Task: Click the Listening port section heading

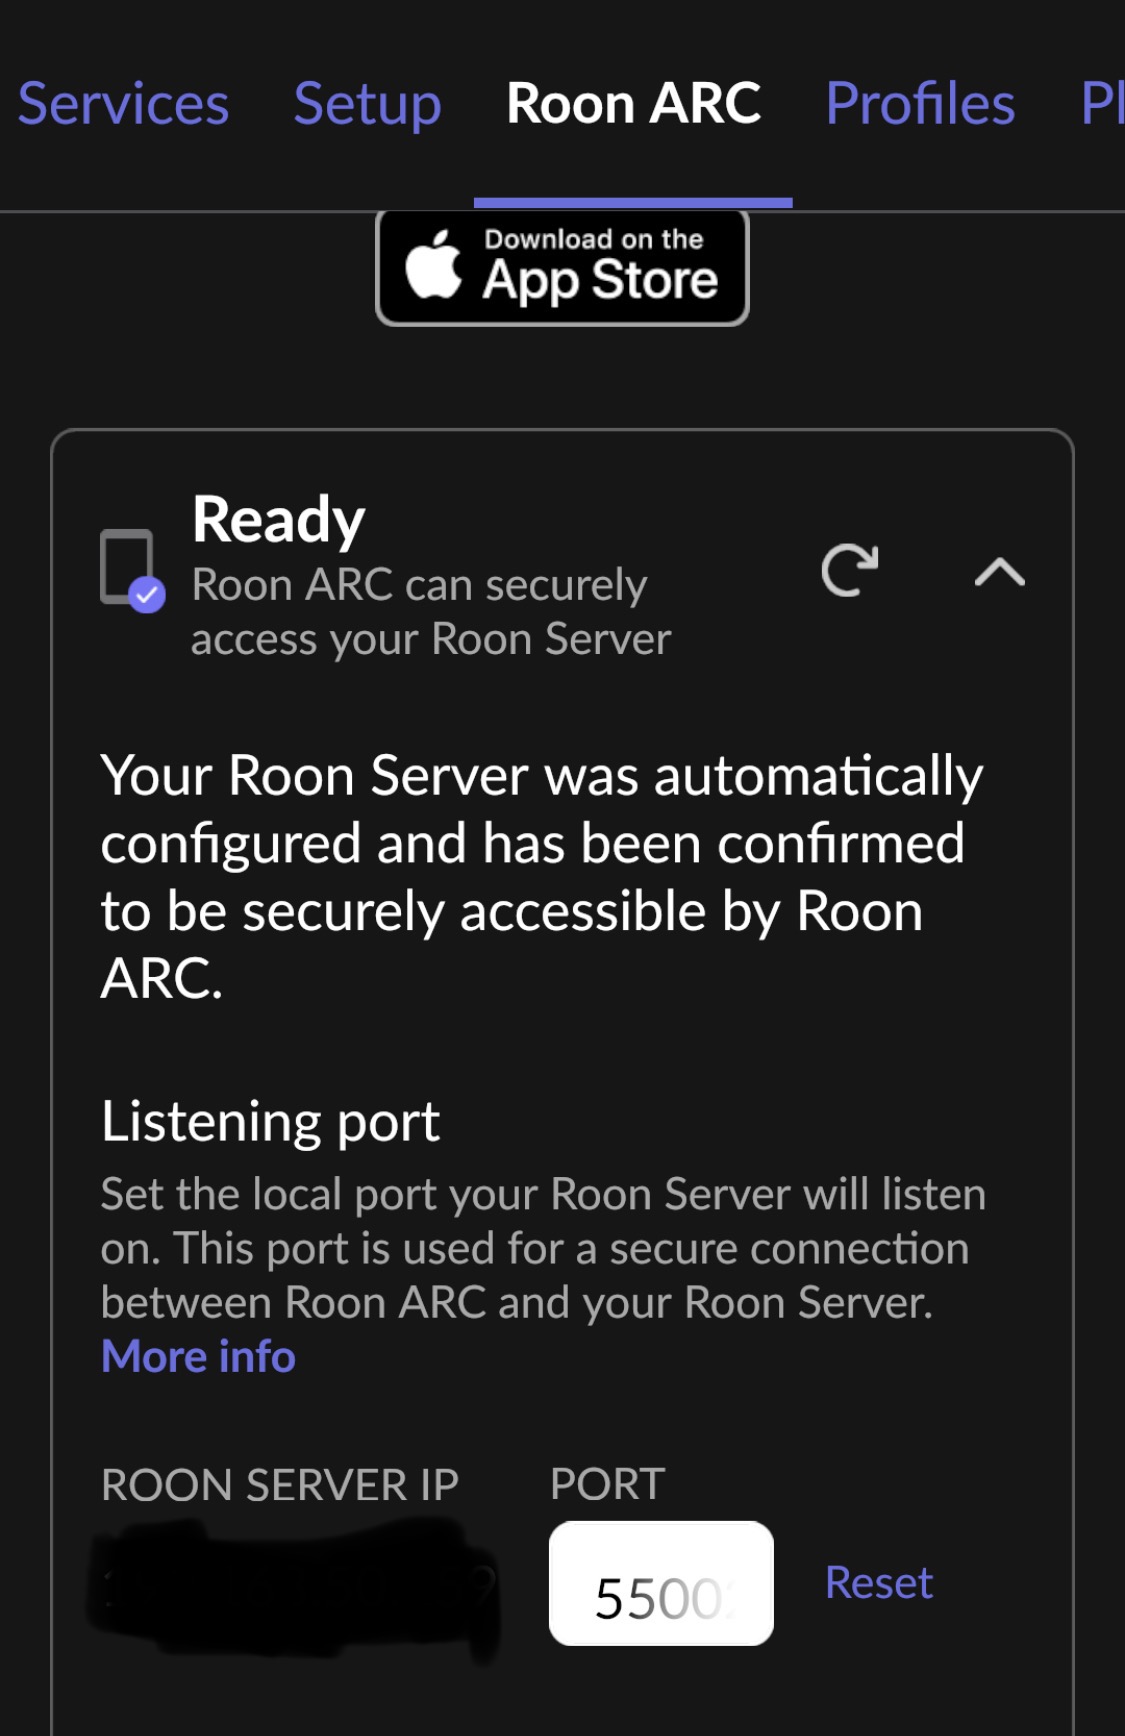Action: (271, 1122)
